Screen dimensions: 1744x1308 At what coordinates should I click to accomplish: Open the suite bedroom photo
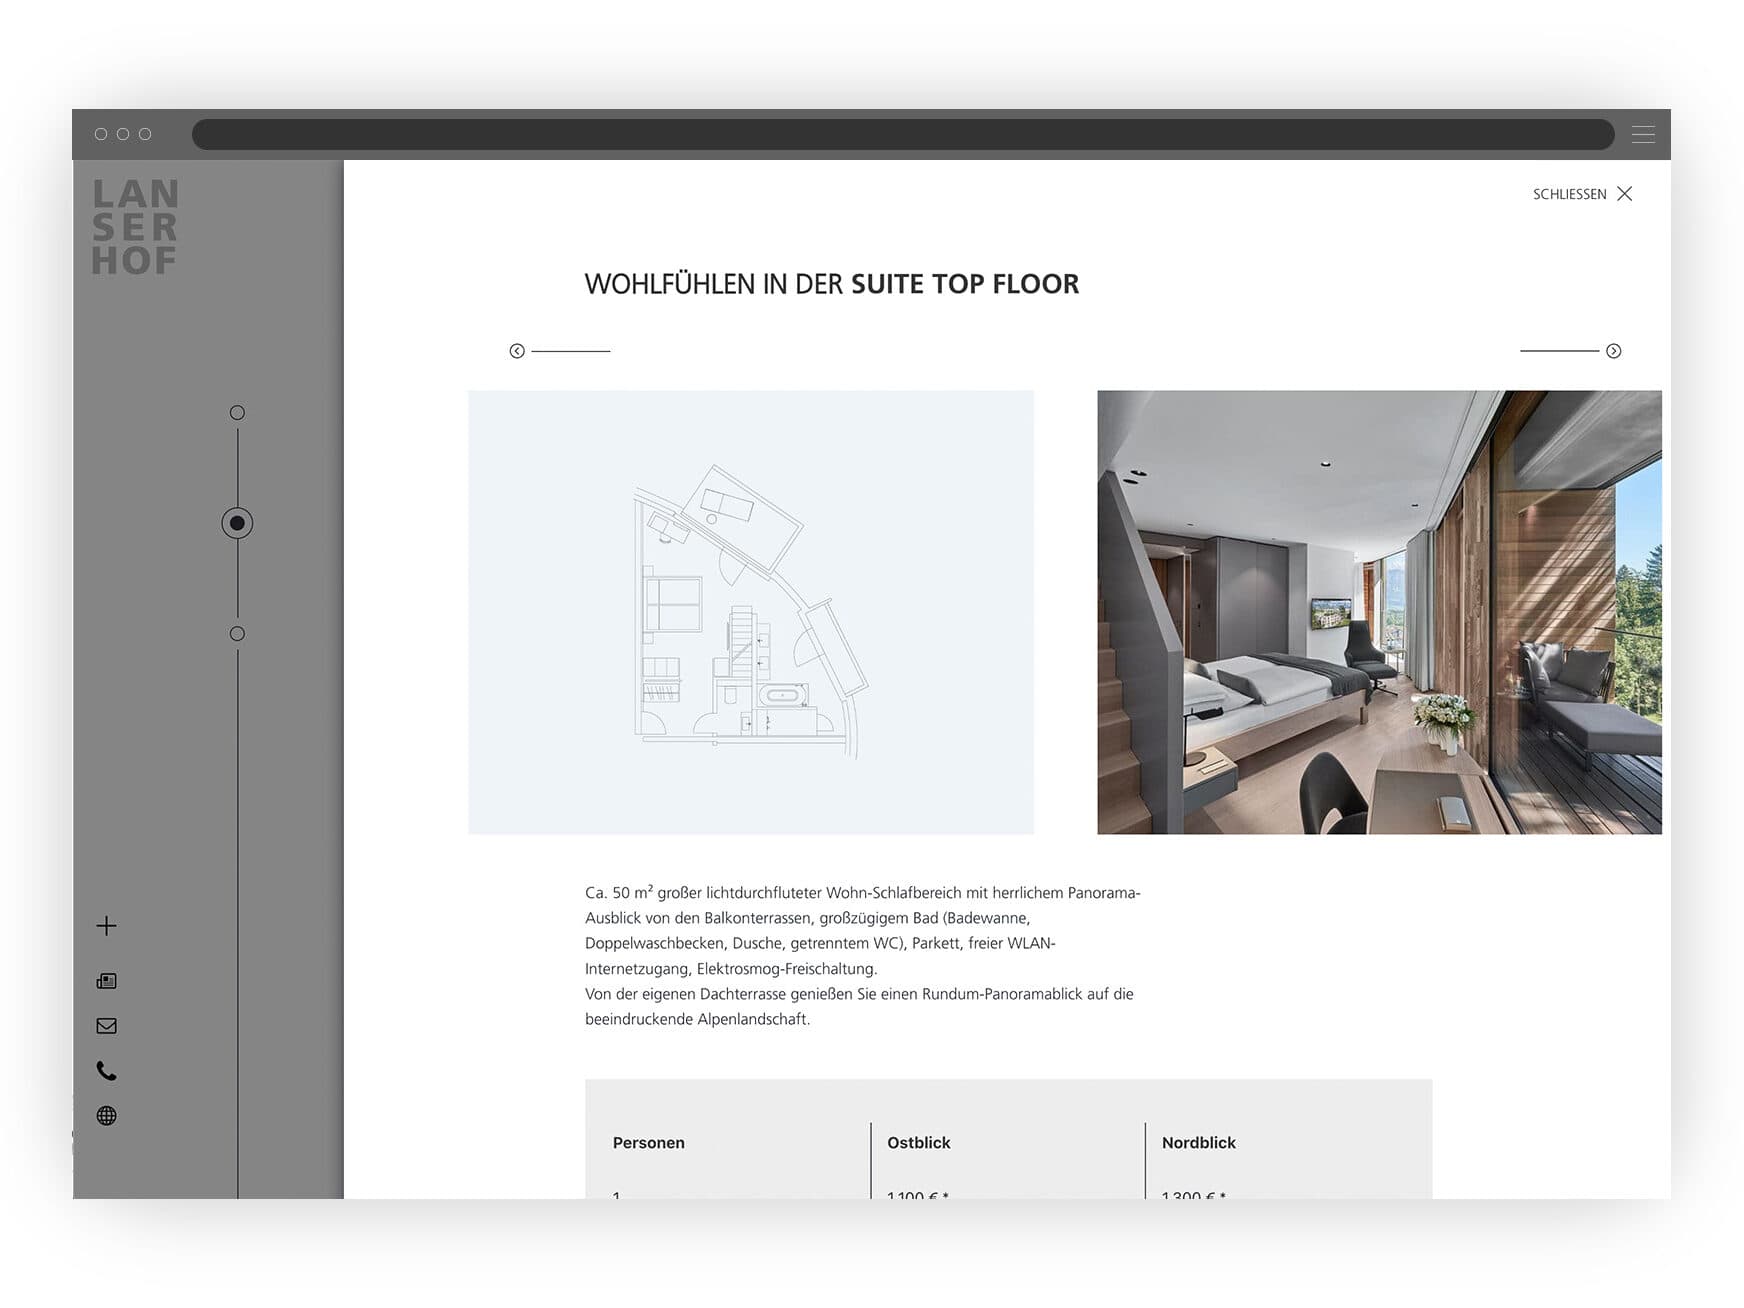point(1378,612)
